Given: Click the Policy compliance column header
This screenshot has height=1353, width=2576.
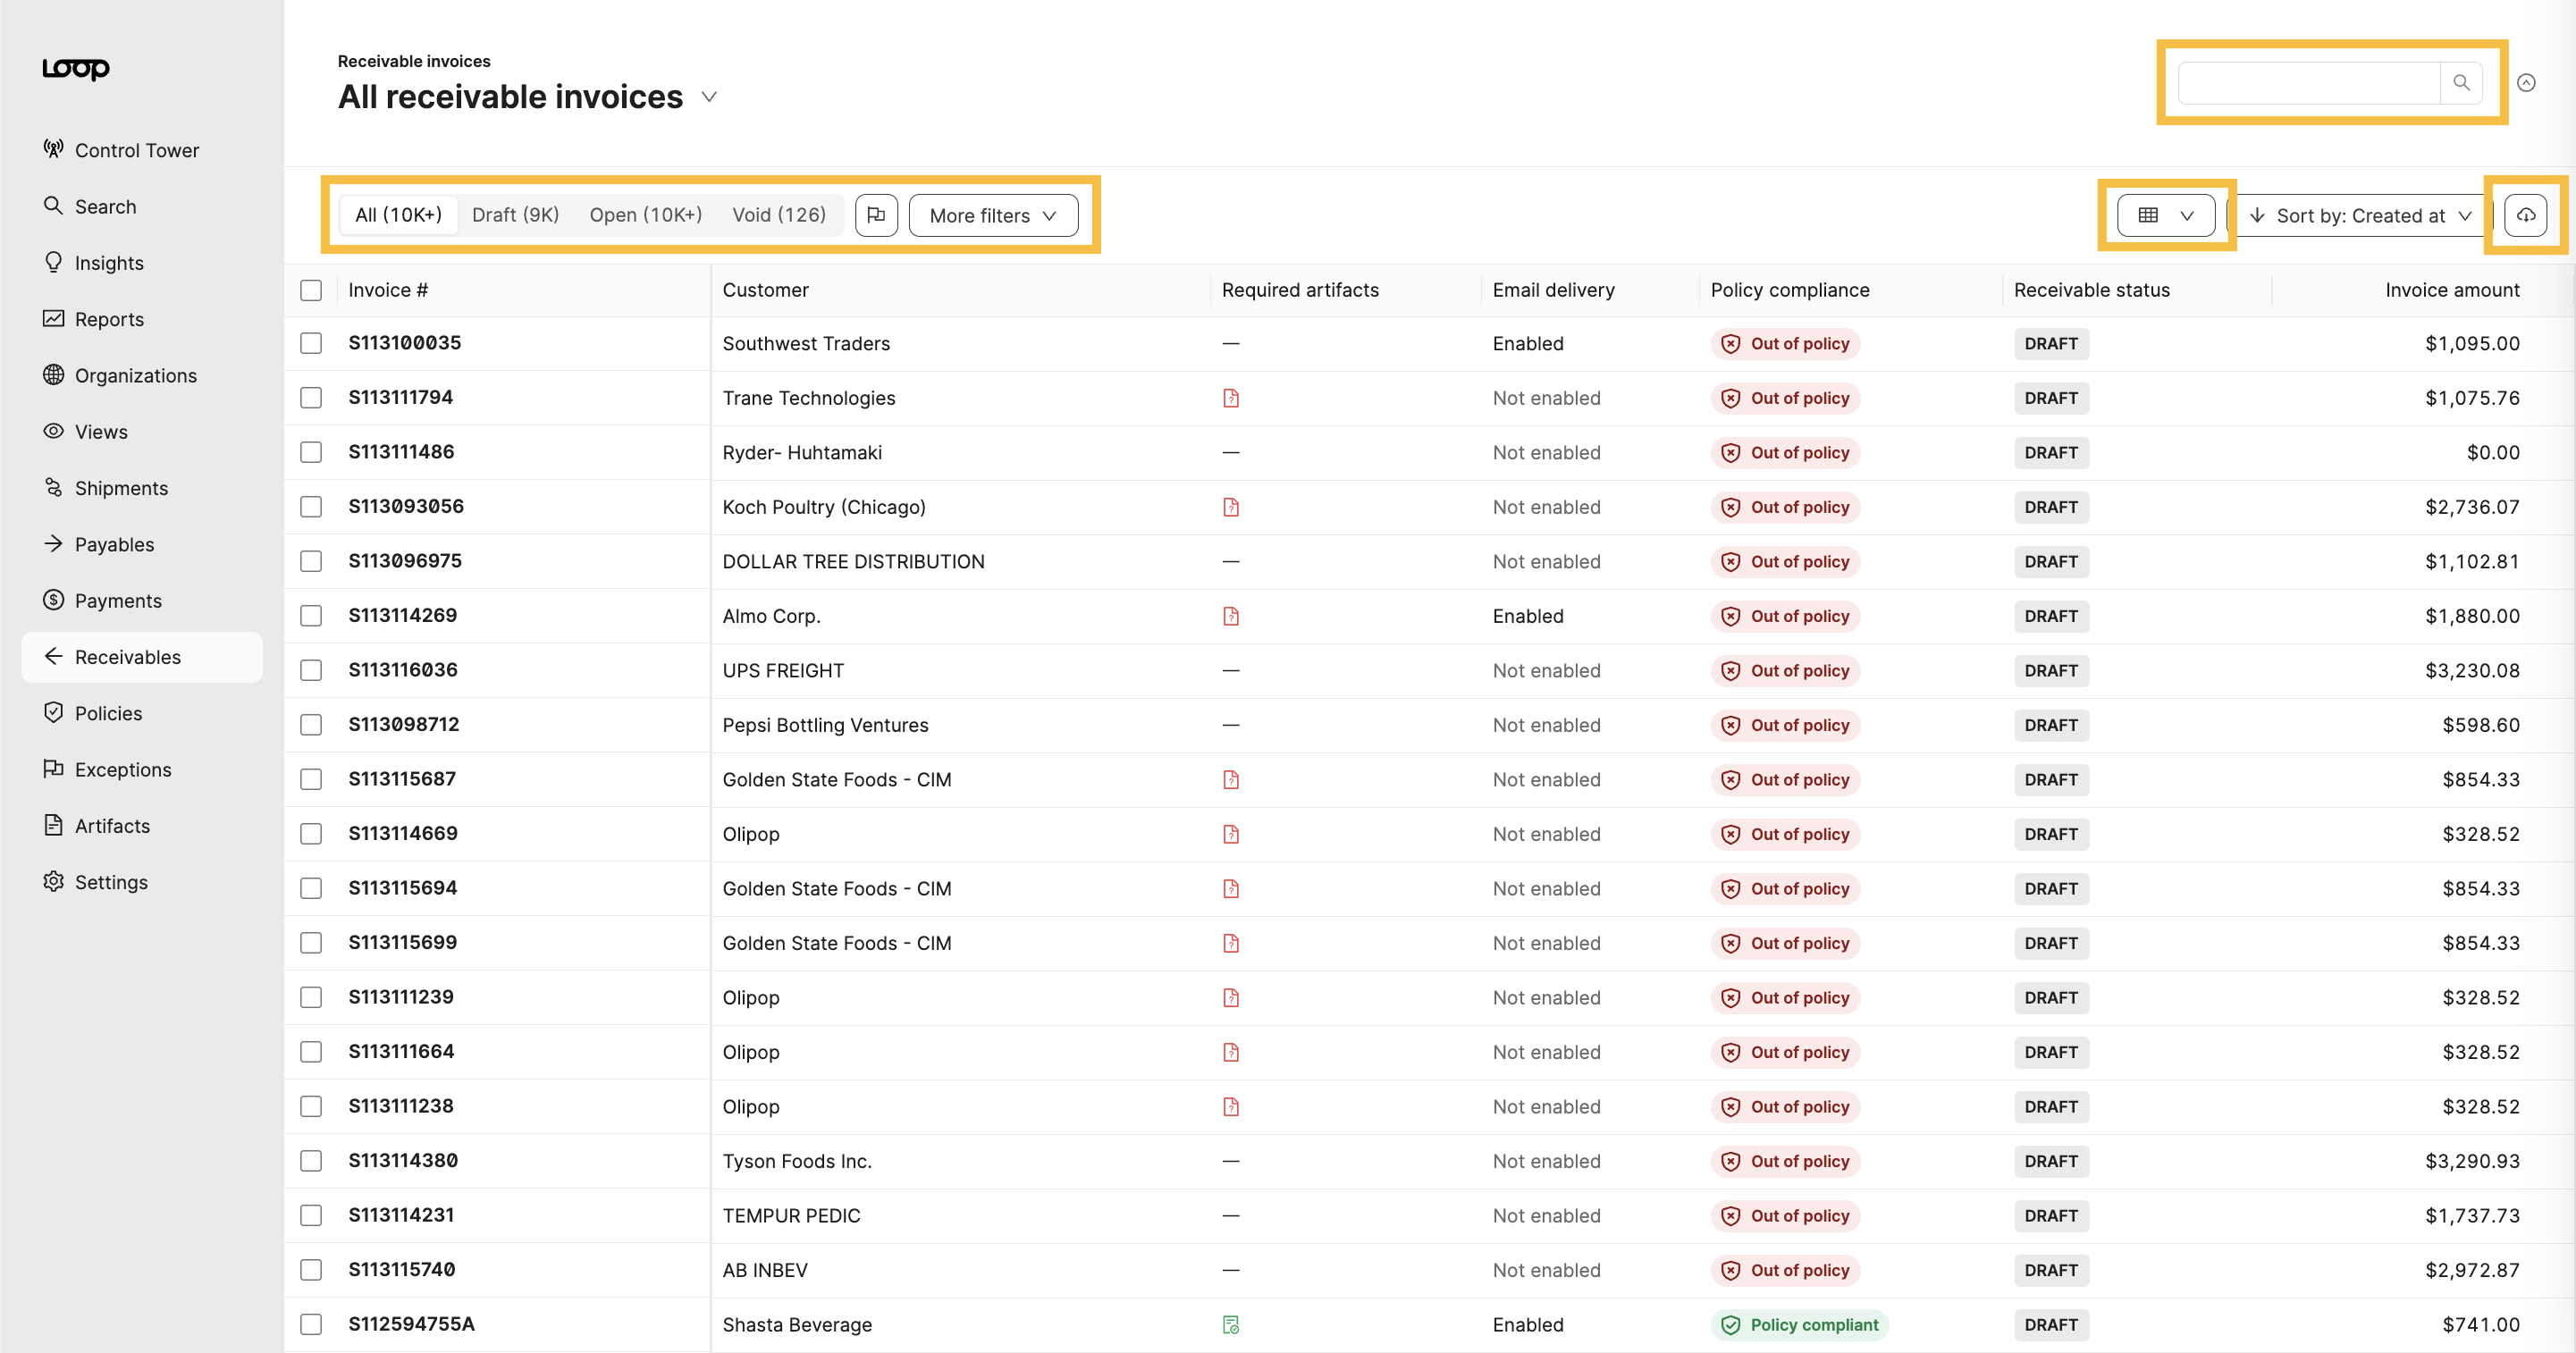Looking at the screenshot, I should [1789, 290].
